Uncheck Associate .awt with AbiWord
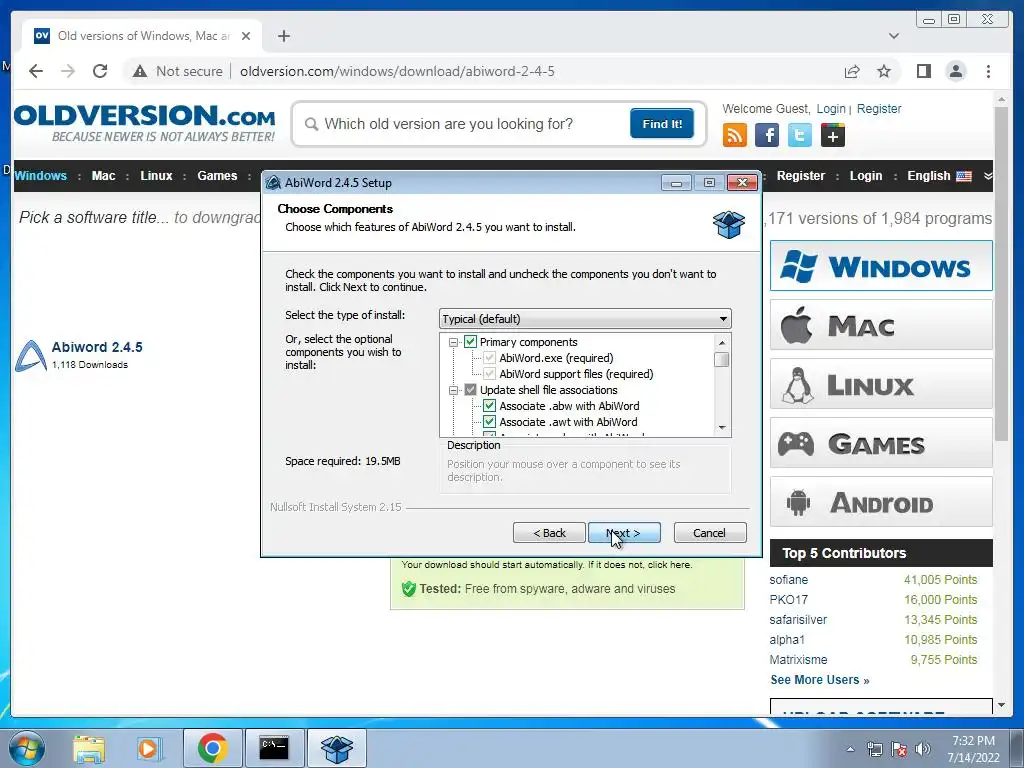The image size is (1024, 768). click(489, 422)
